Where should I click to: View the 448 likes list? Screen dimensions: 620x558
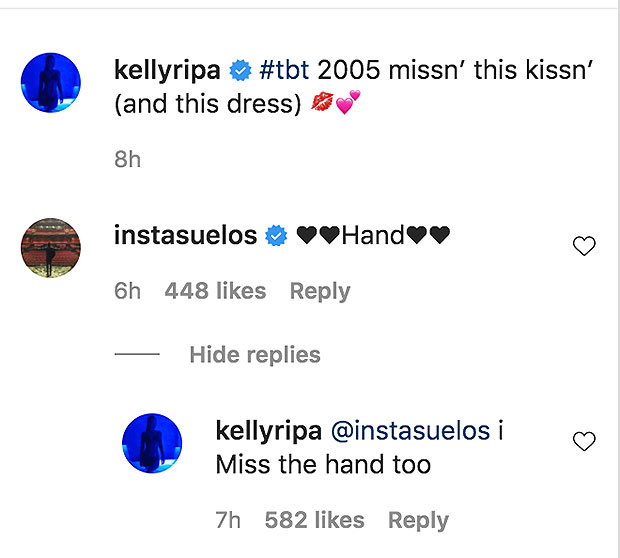215,291
